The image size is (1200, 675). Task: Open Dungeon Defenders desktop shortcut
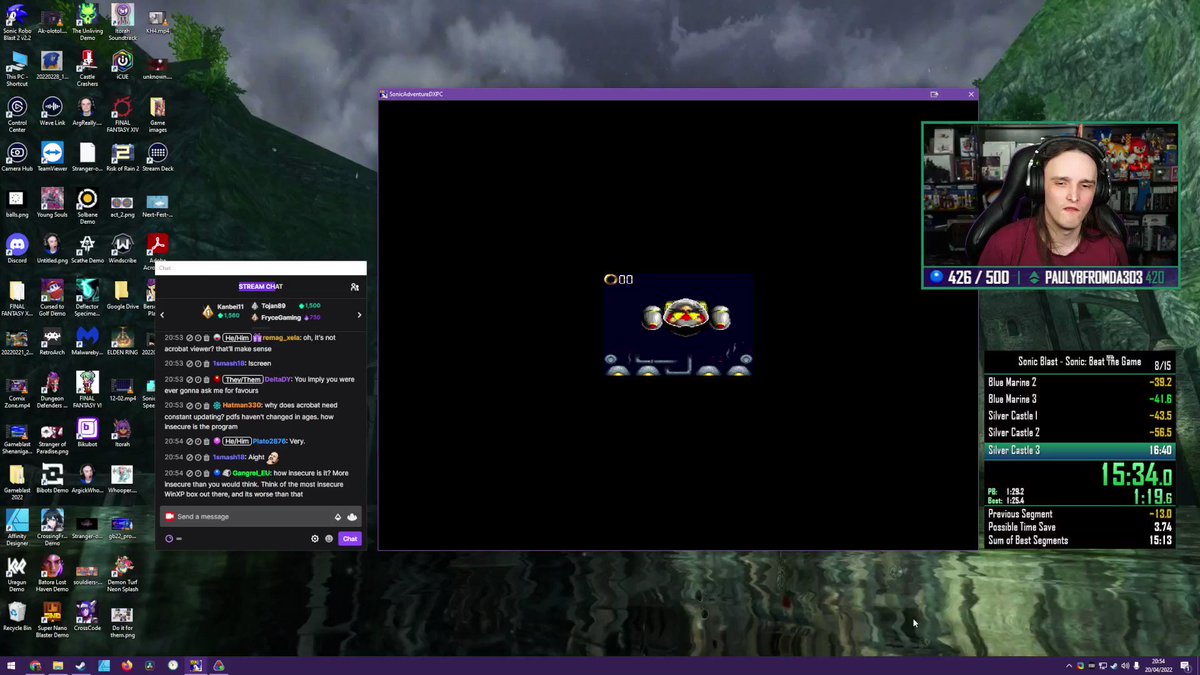[x=52, y=389]
